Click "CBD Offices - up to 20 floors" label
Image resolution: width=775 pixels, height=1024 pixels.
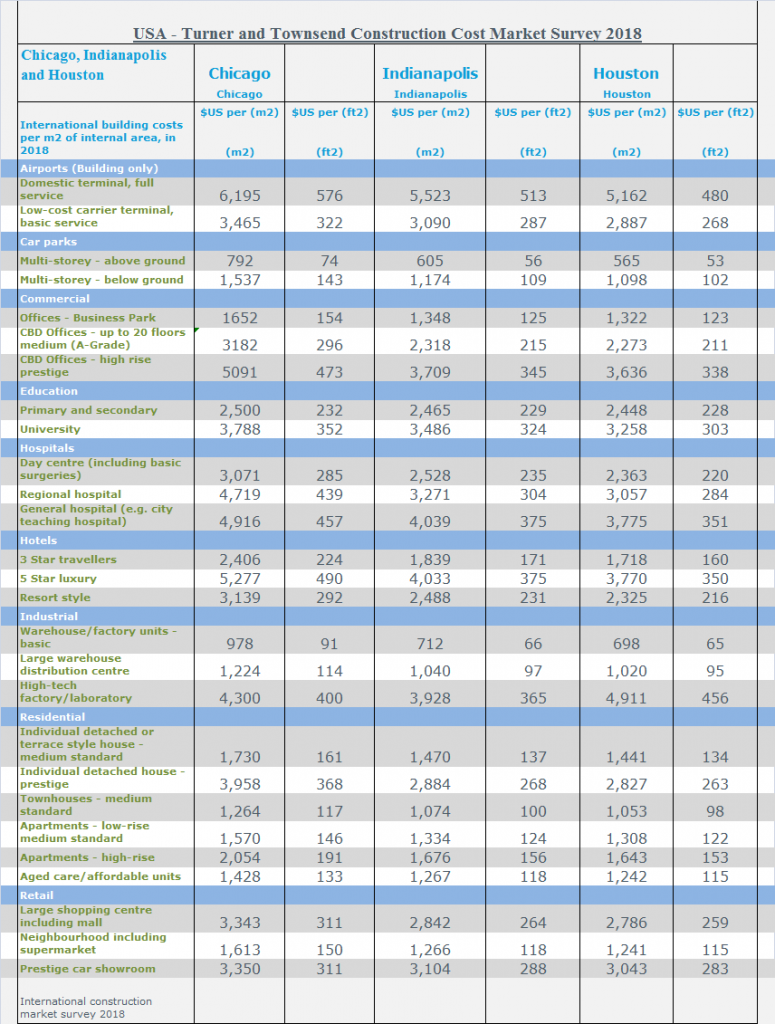tap(103, 338)
